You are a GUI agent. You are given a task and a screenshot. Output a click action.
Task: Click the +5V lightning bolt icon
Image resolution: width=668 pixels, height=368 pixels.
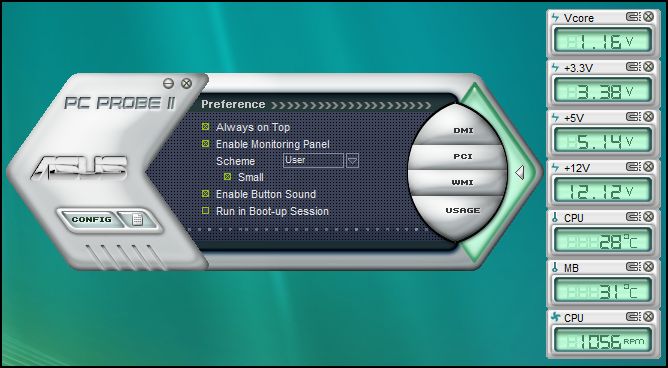coord(555,117)
